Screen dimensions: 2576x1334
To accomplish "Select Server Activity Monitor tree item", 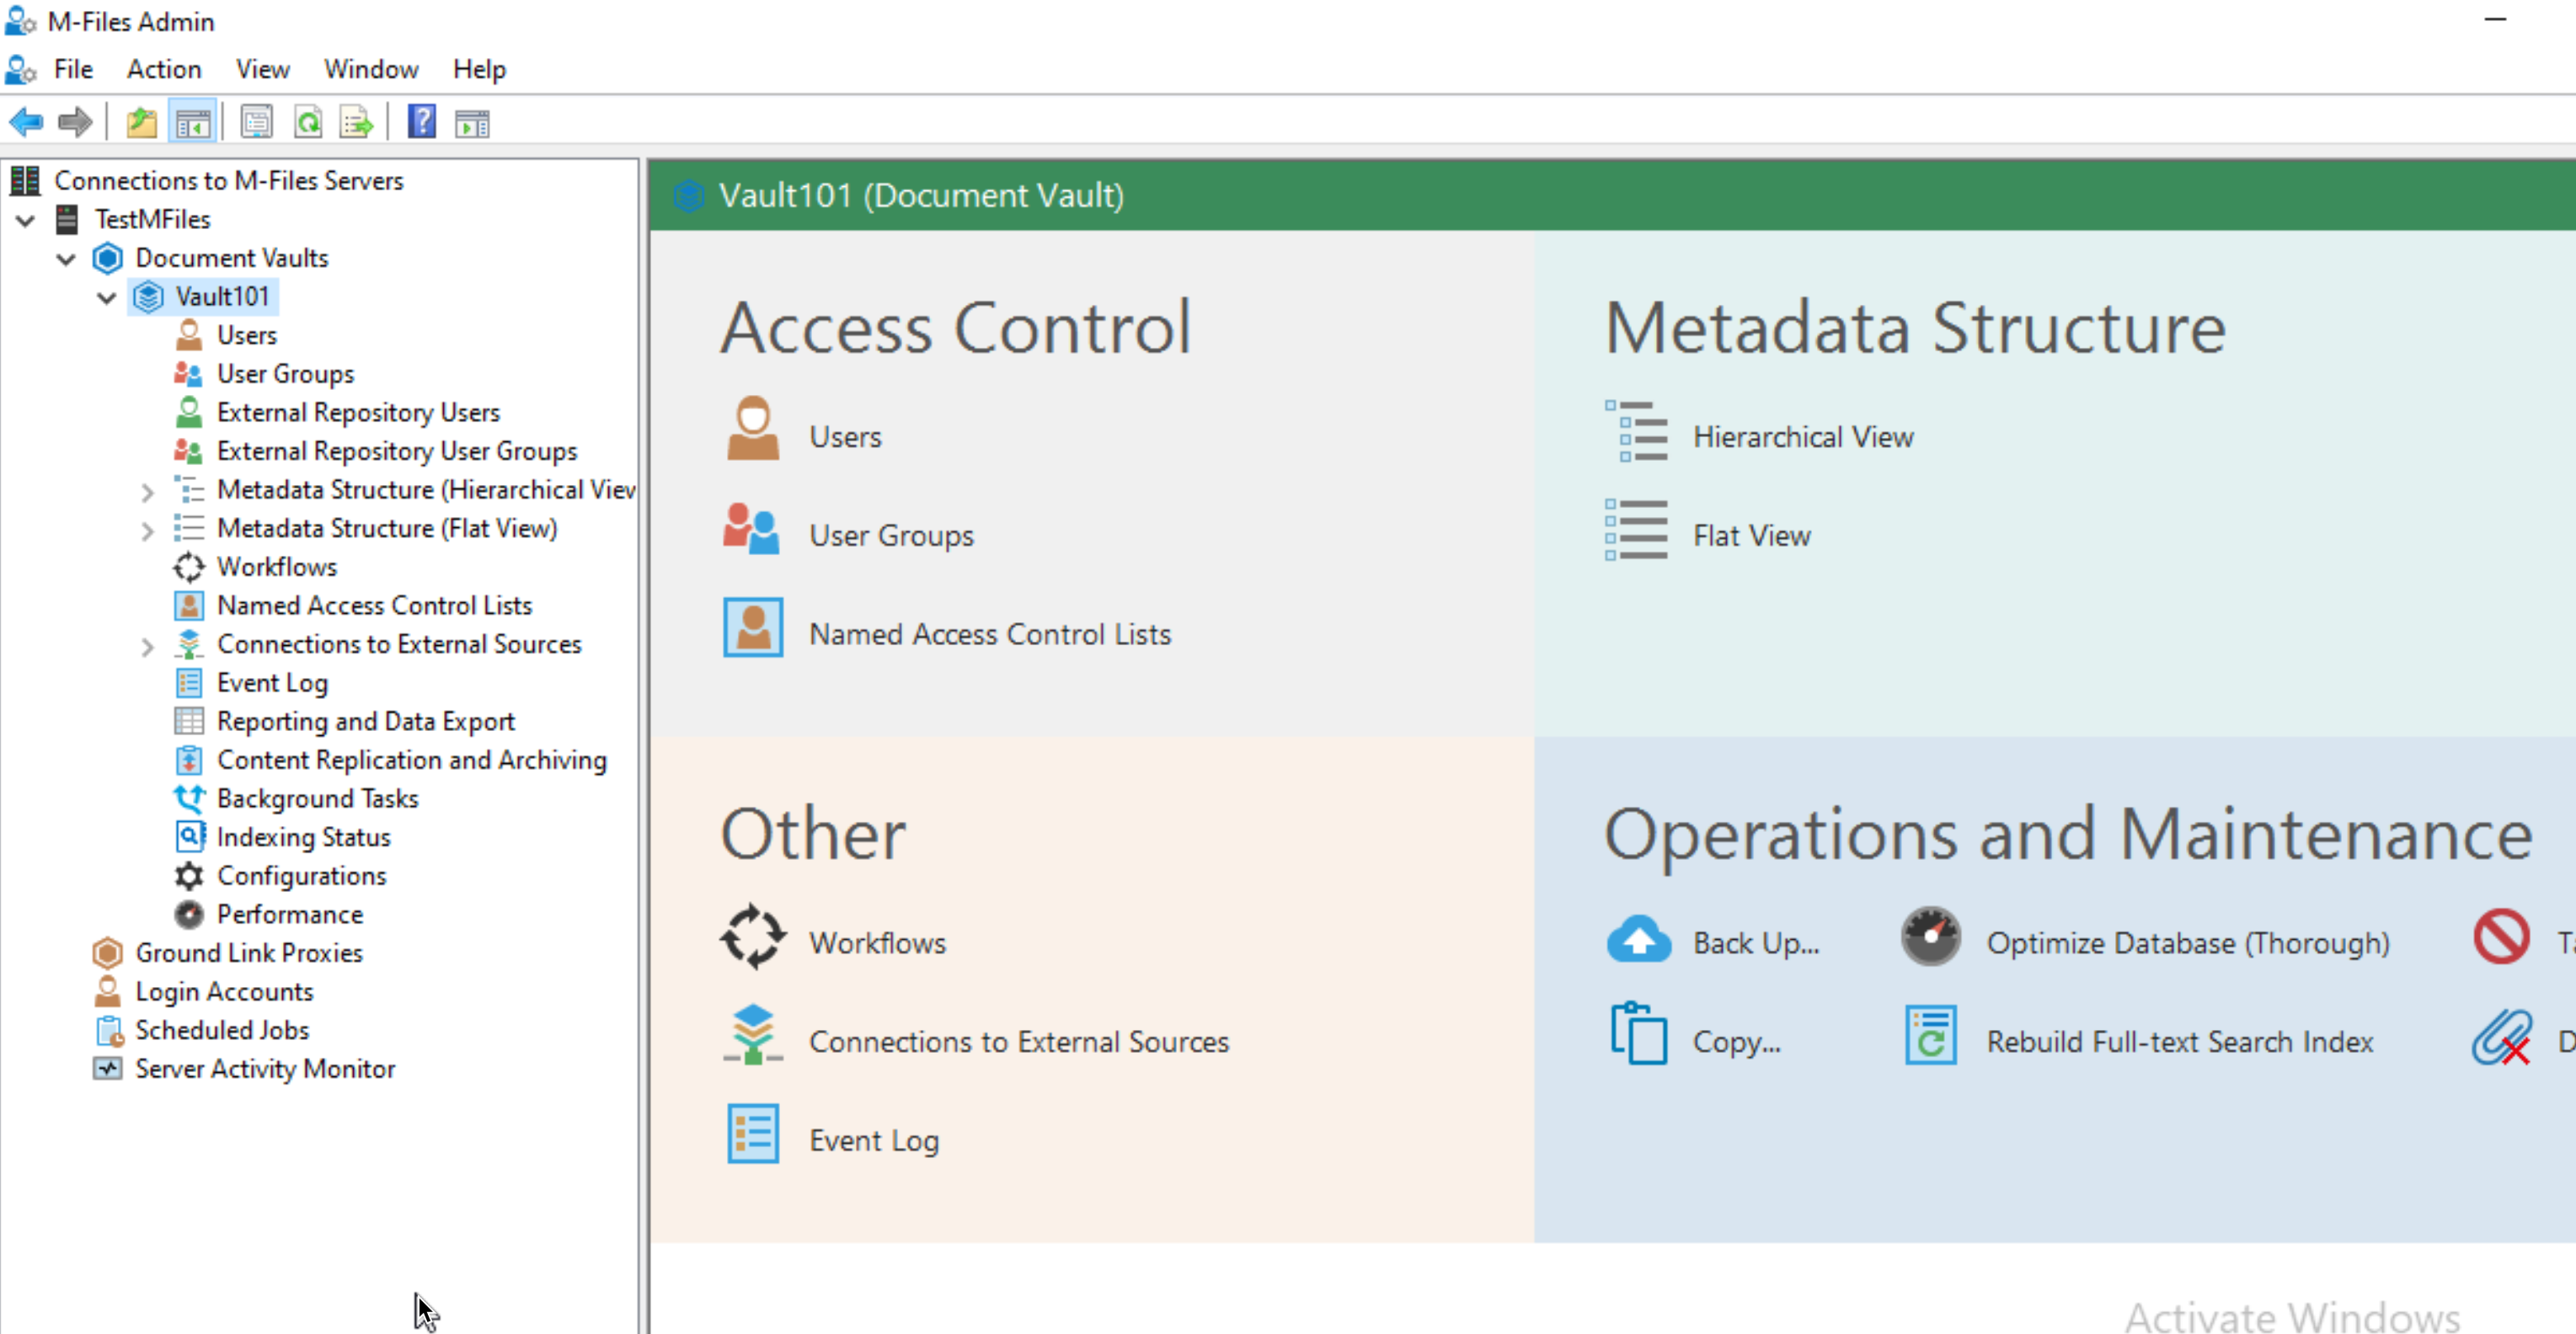I will coord(265,1069).
